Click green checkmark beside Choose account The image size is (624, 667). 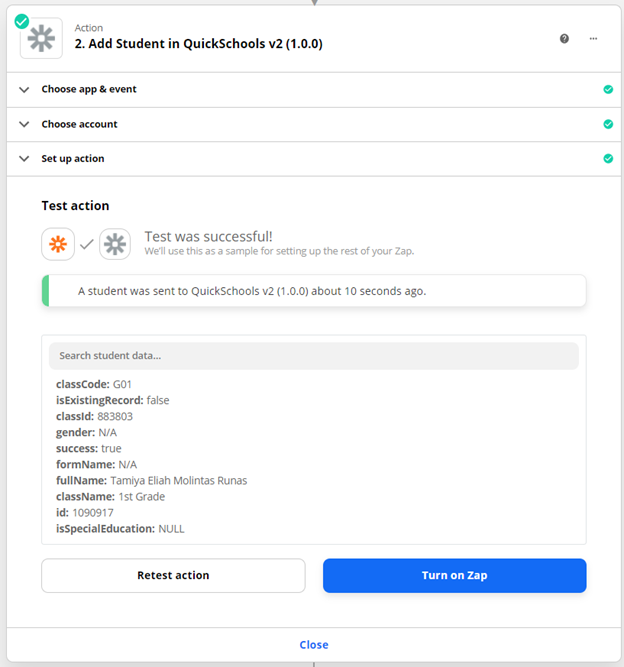[x=608, y=124]
